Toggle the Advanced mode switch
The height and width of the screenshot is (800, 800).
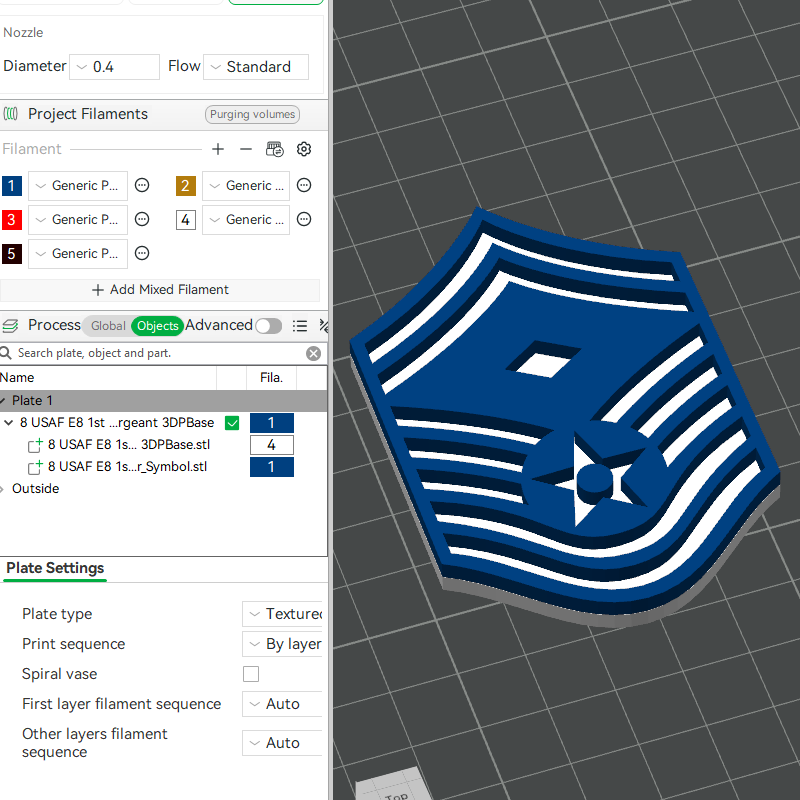269,326
